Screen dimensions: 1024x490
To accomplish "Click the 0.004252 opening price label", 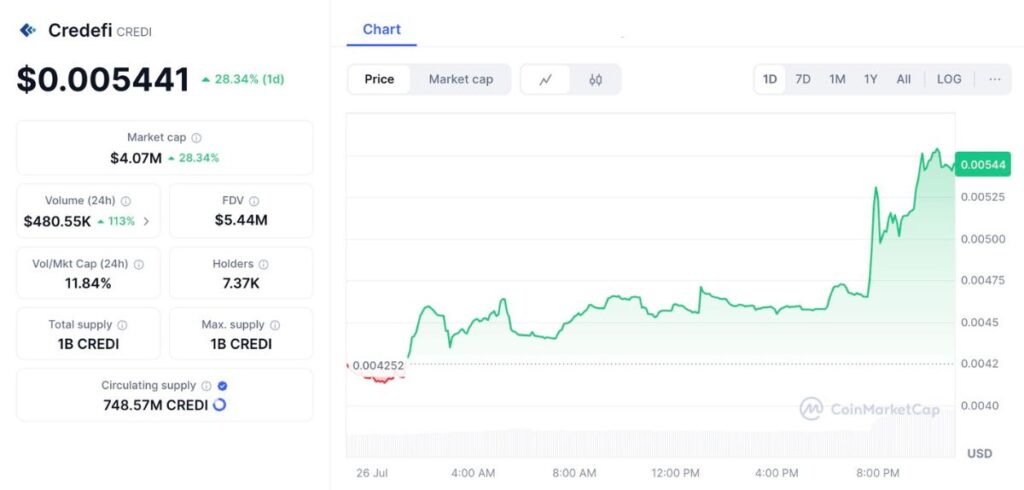I will point(378,366).
